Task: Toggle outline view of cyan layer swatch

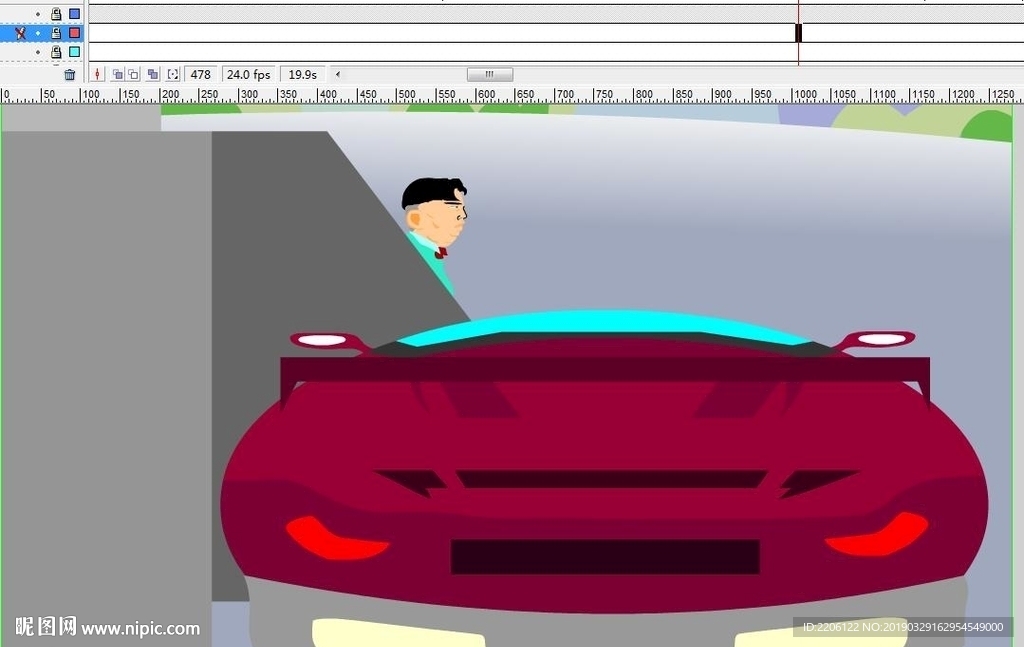Action: (x=74, y=52)
